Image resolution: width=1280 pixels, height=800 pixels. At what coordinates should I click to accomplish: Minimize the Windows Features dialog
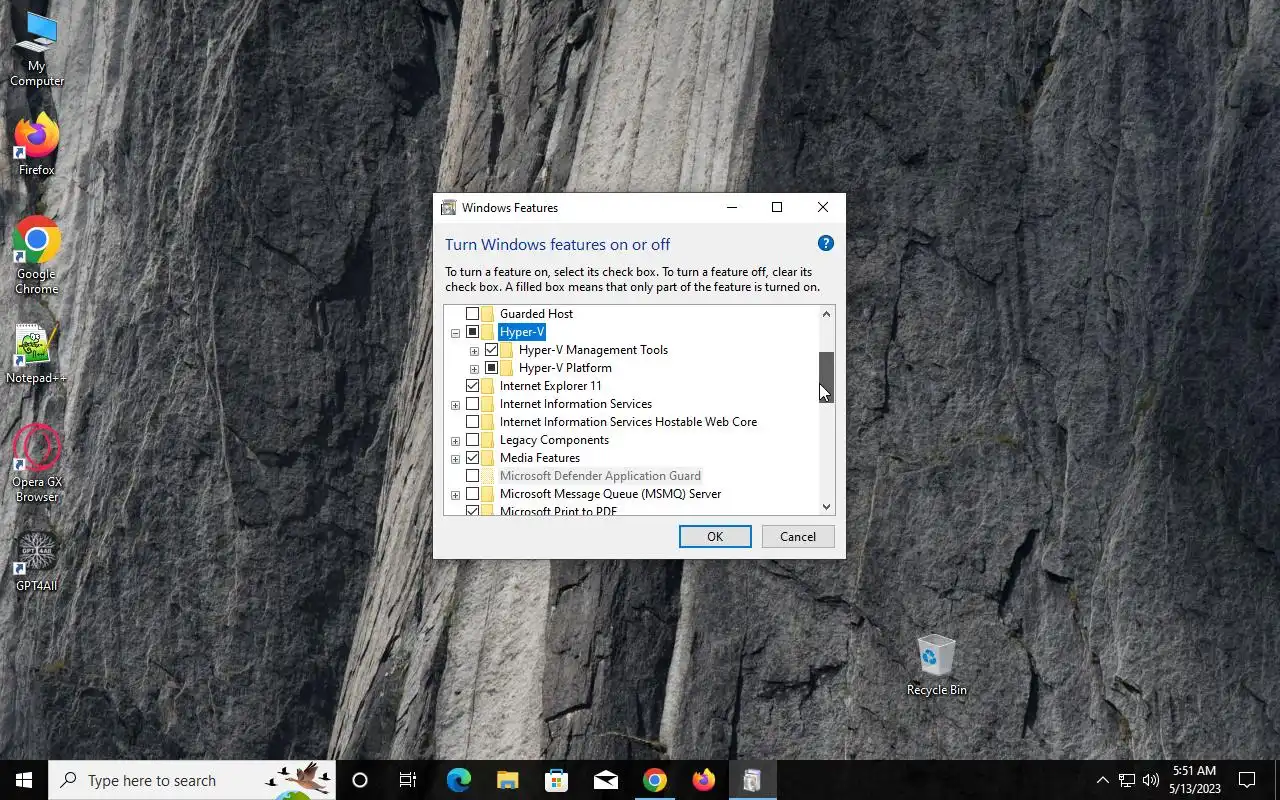pos(732,208)
